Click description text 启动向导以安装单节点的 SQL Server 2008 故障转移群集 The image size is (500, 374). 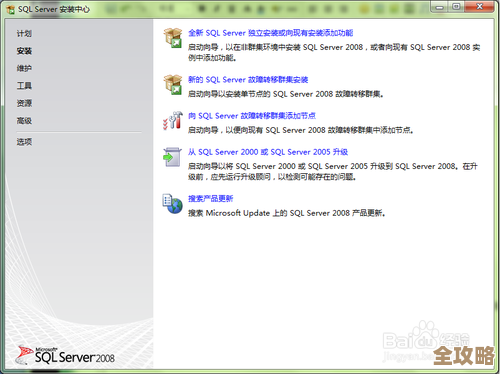[x=285, y=94]
